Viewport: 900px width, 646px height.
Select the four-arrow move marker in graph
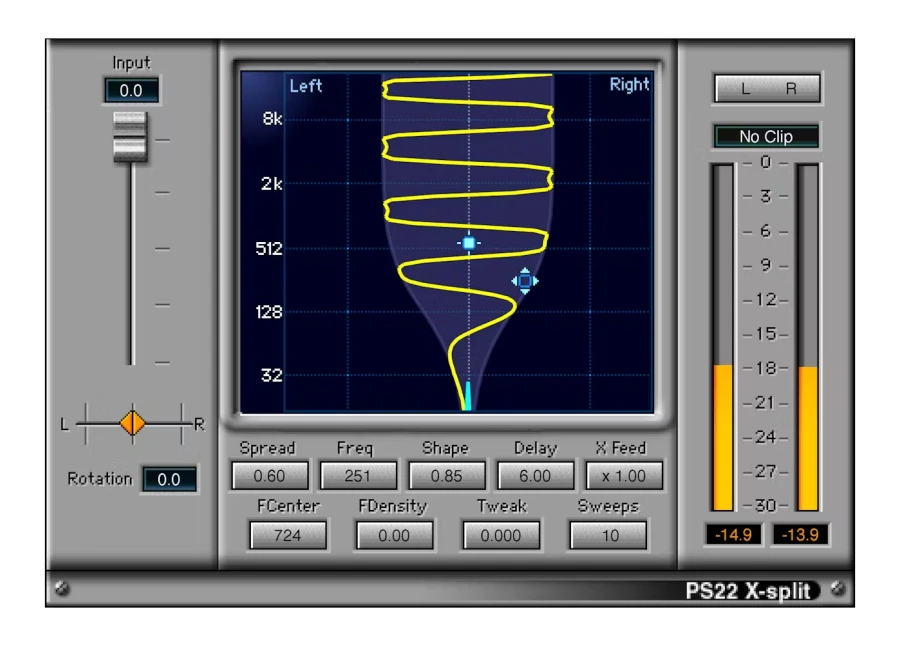[525, 281]
